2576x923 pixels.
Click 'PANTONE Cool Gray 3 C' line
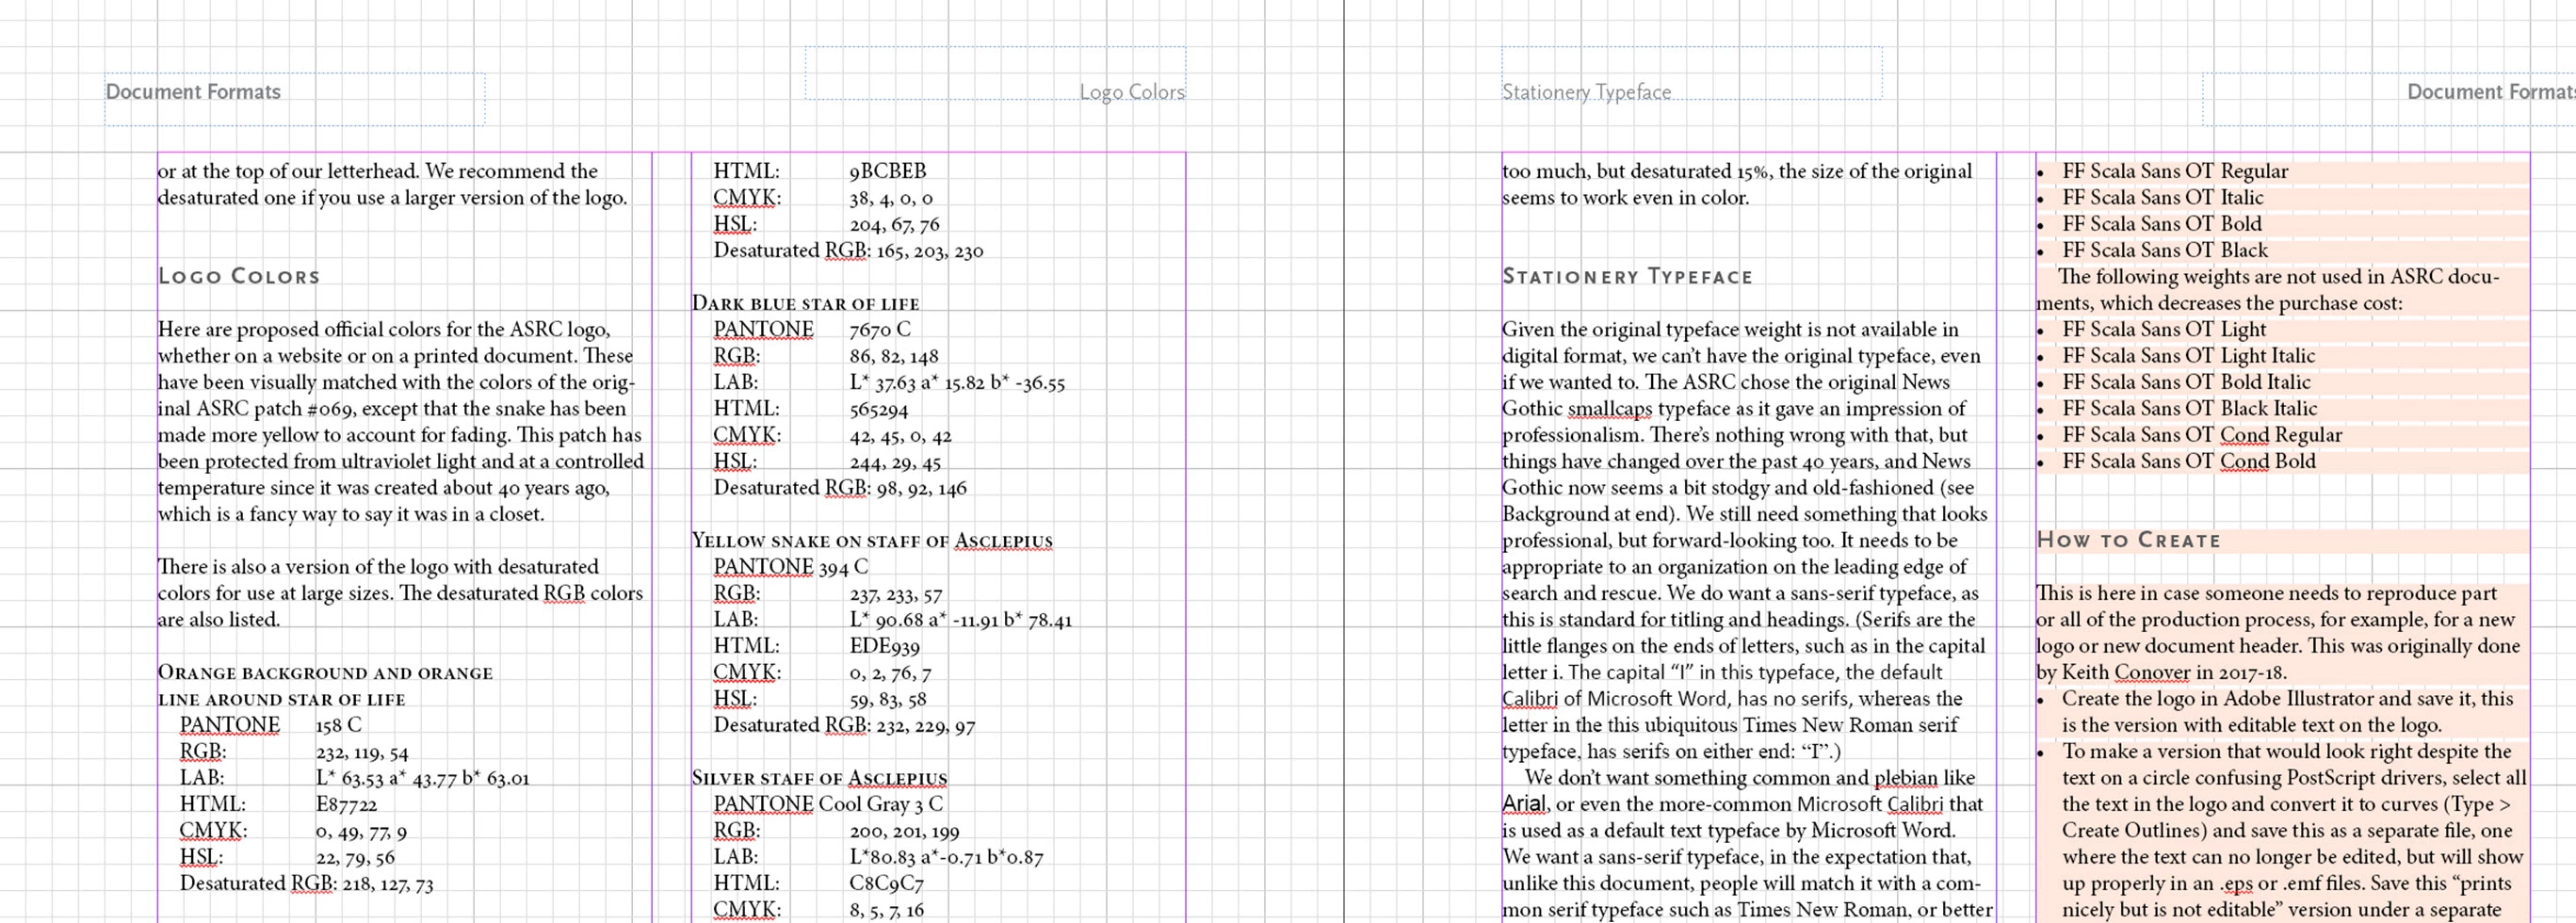[x=828, y=805]
